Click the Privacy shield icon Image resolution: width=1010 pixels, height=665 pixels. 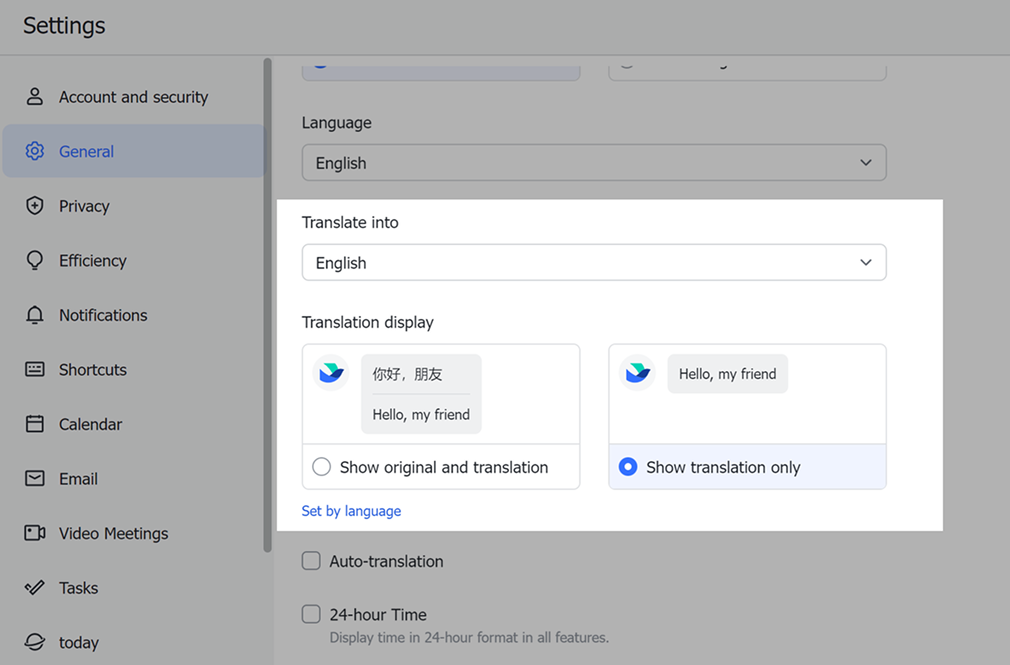[35, 206]
